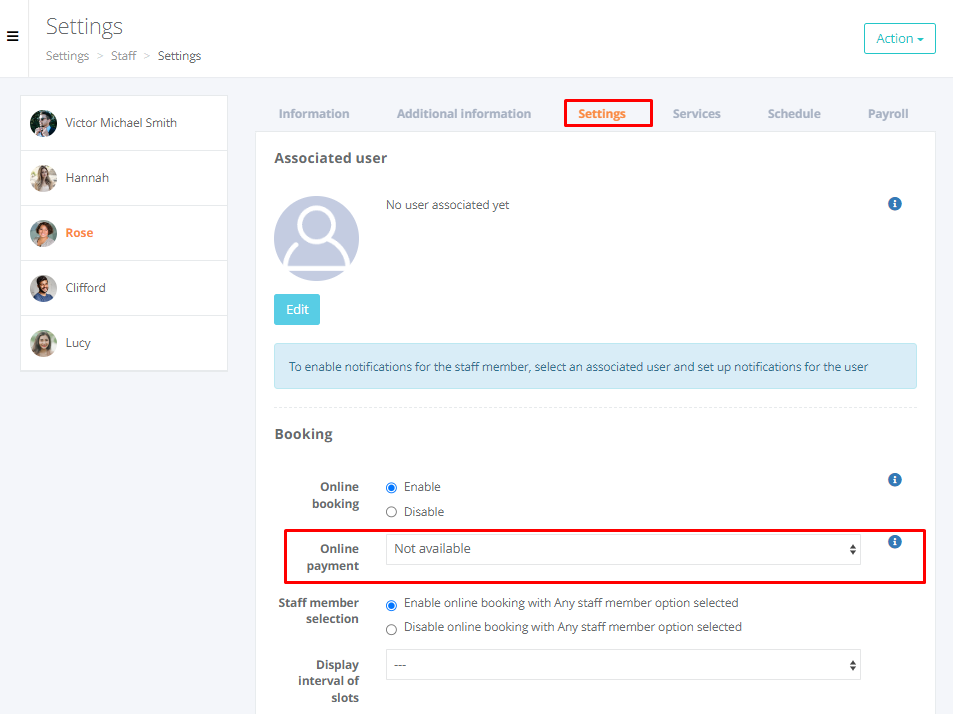The width and height of the screenshot is (953, 714).
Task: Click the placeholder user profile image
Action: [x=316, y=238]
